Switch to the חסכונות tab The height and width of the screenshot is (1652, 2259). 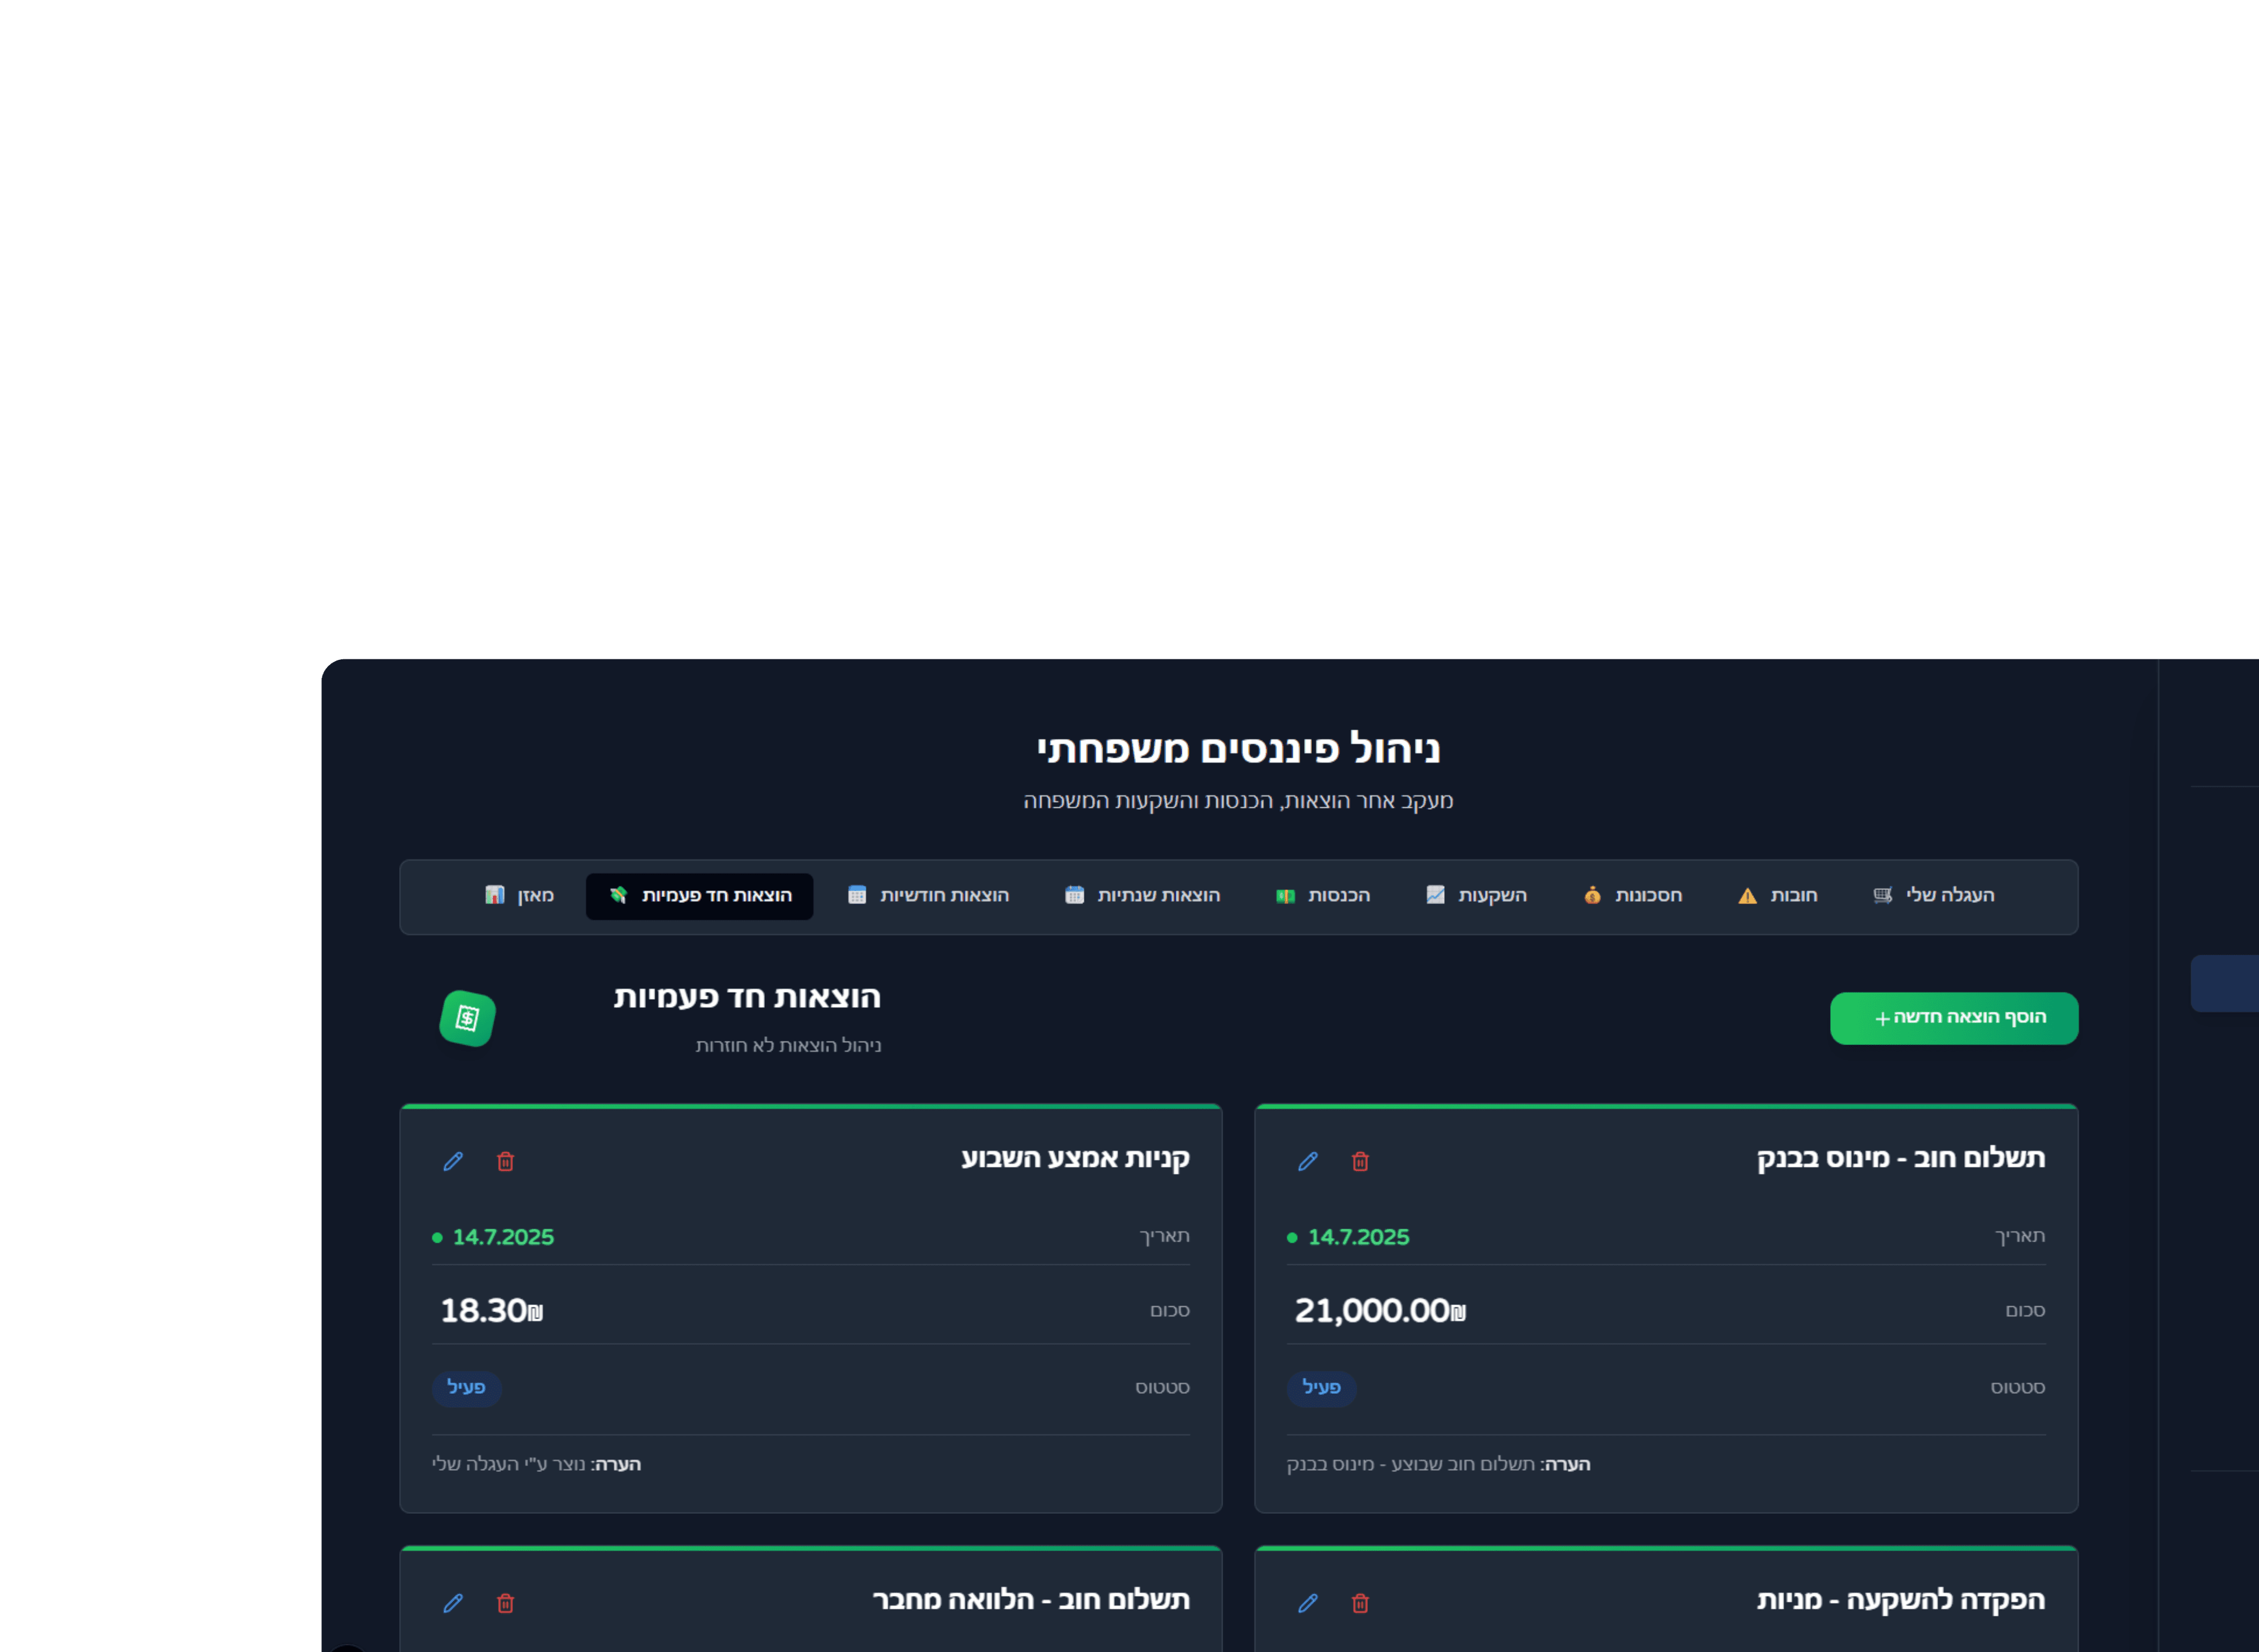pyautogui.click(x=1632, y=895)
